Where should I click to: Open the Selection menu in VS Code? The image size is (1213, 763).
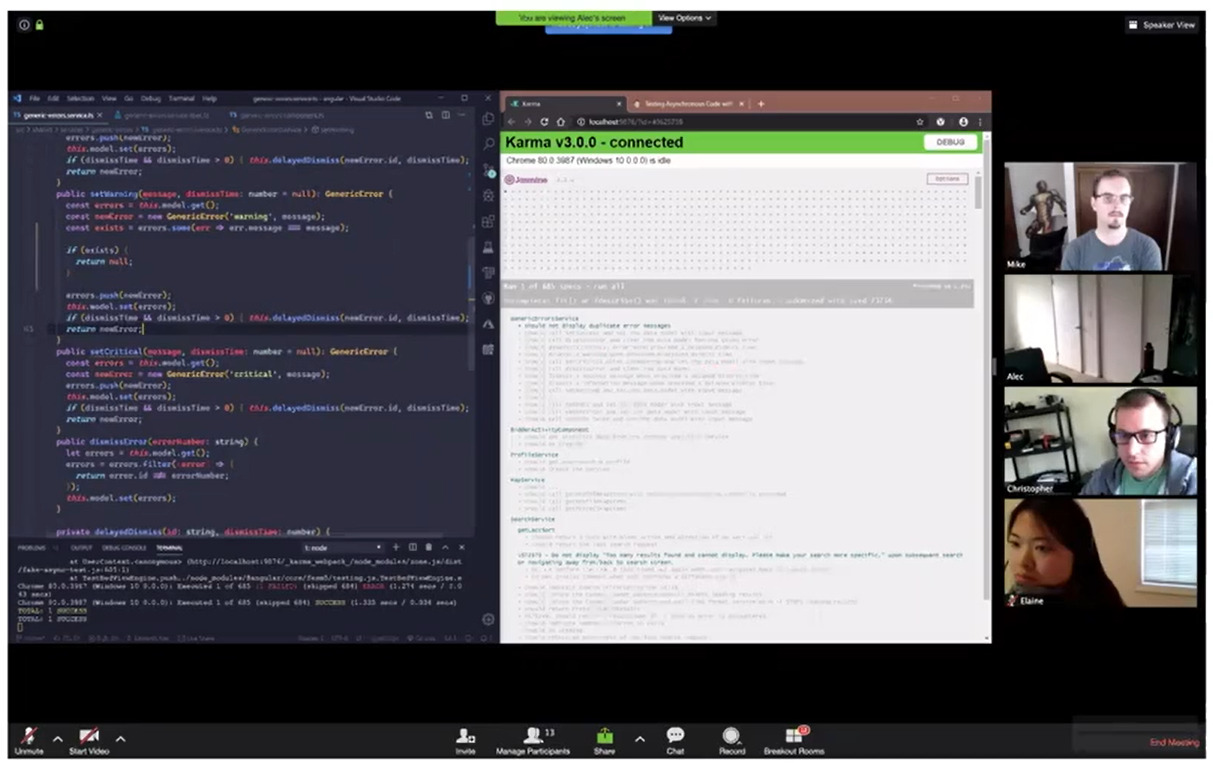point(80,99)
